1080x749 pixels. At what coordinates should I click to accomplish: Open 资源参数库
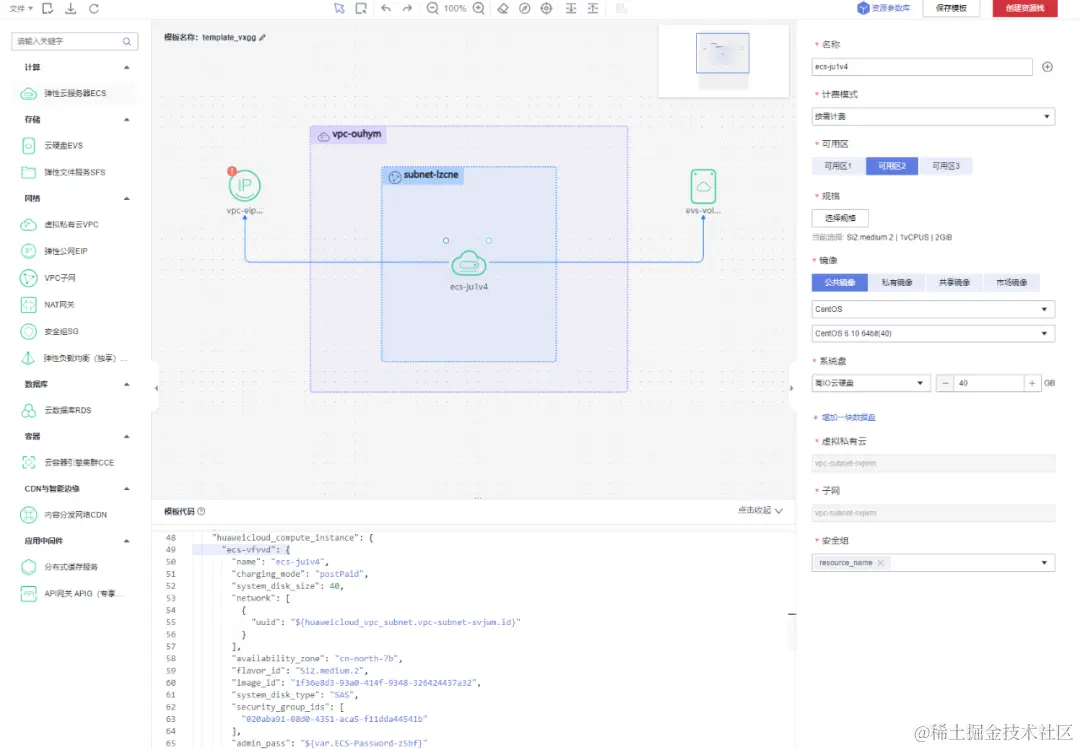click(884, 8)
